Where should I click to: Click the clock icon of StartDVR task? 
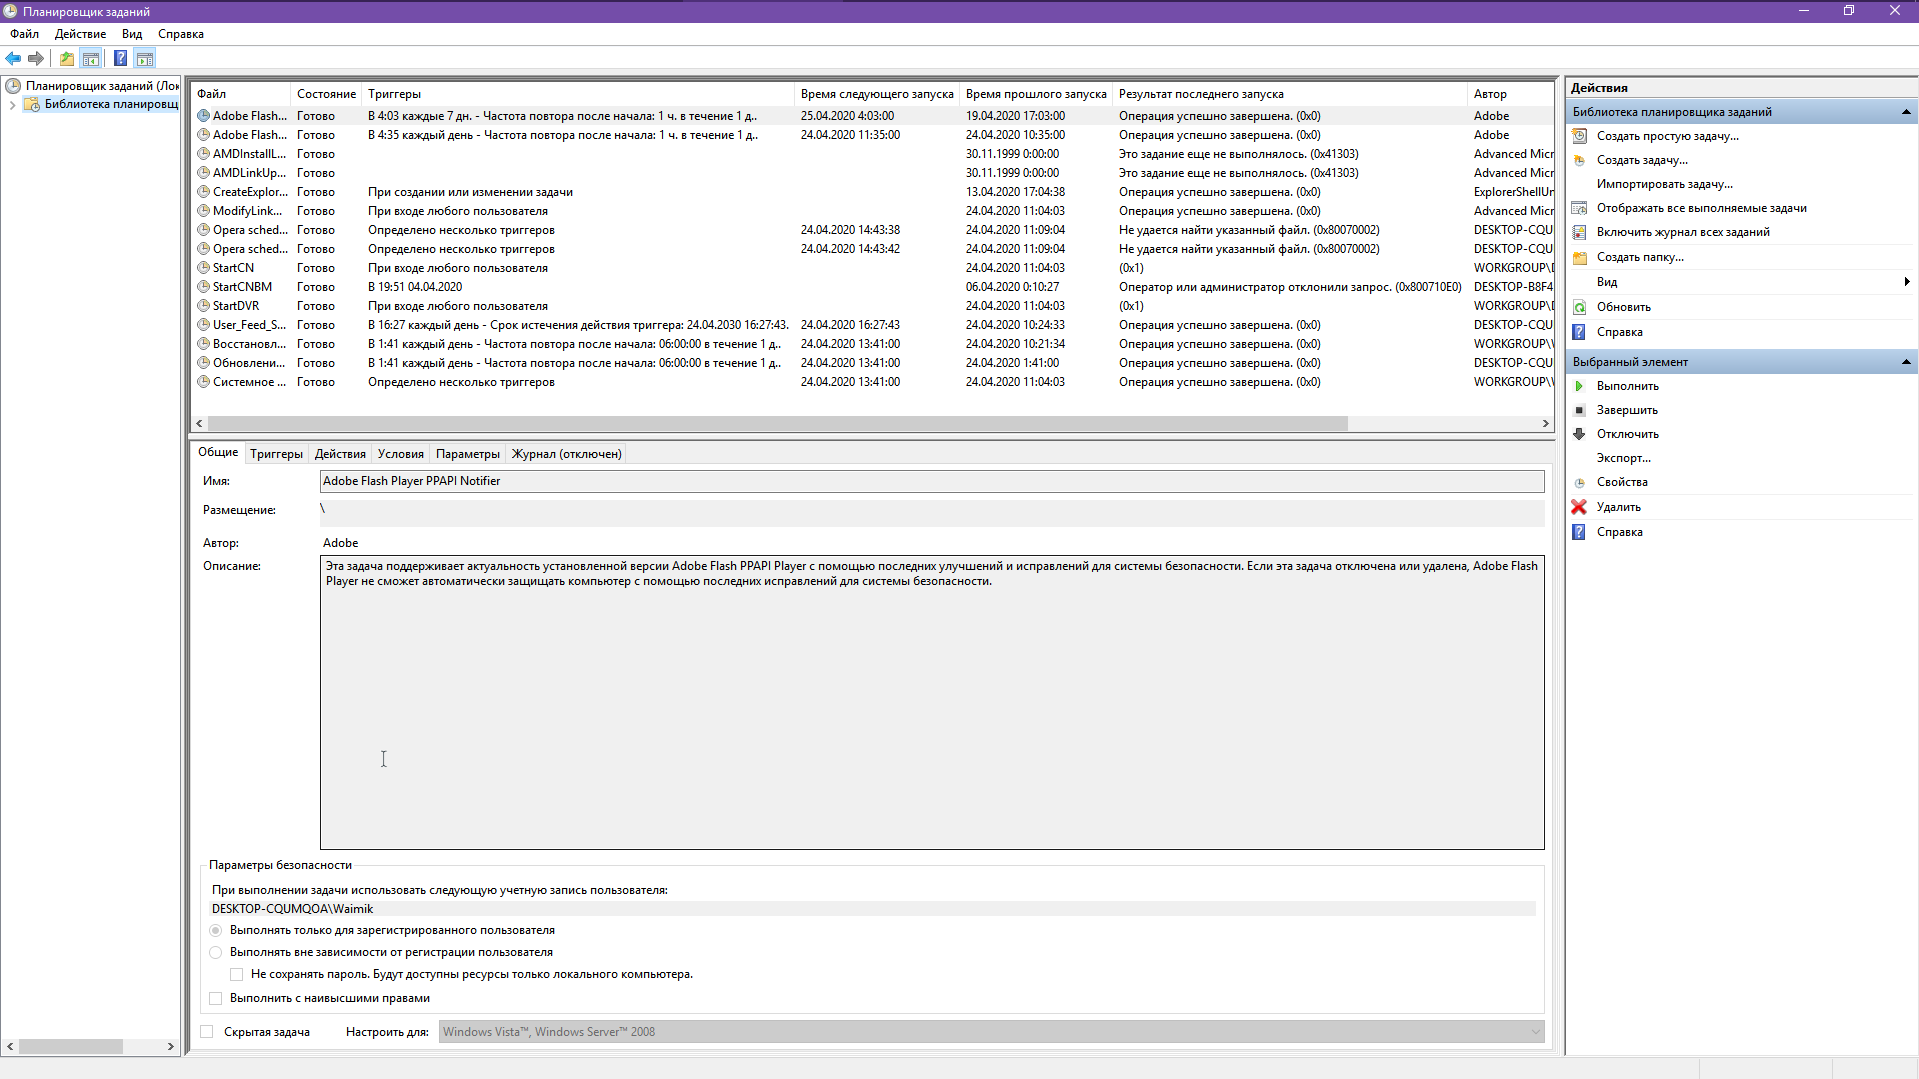click(x=204, y=306)
